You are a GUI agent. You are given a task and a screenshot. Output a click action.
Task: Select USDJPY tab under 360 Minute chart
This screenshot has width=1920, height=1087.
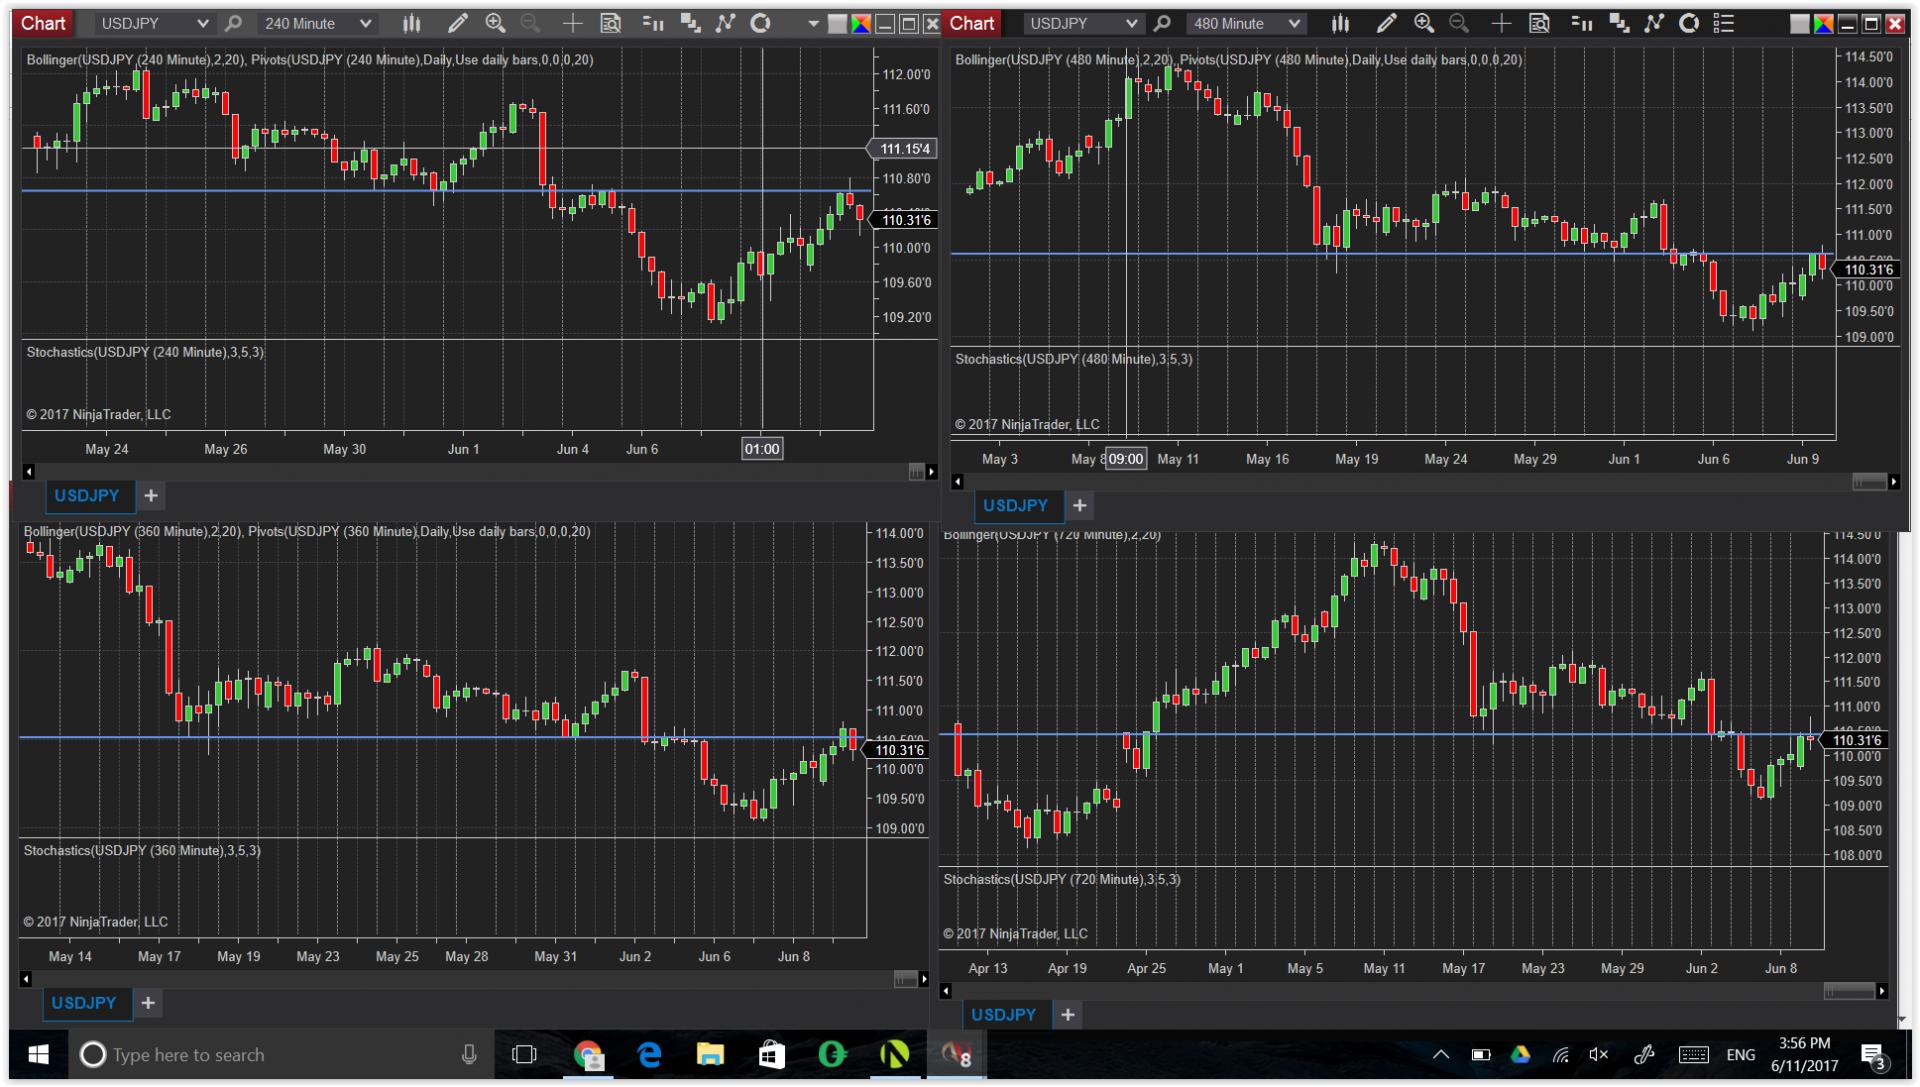click(x=84, y=1003)
